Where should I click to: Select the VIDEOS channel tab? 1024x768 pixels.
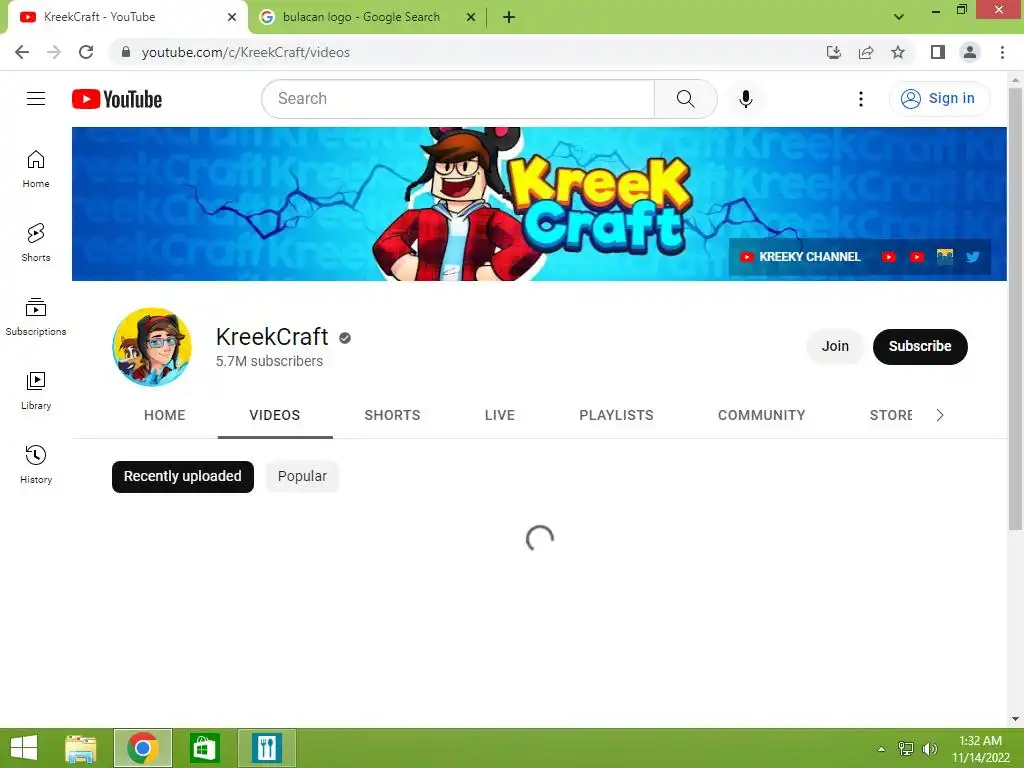click(275, 415)
